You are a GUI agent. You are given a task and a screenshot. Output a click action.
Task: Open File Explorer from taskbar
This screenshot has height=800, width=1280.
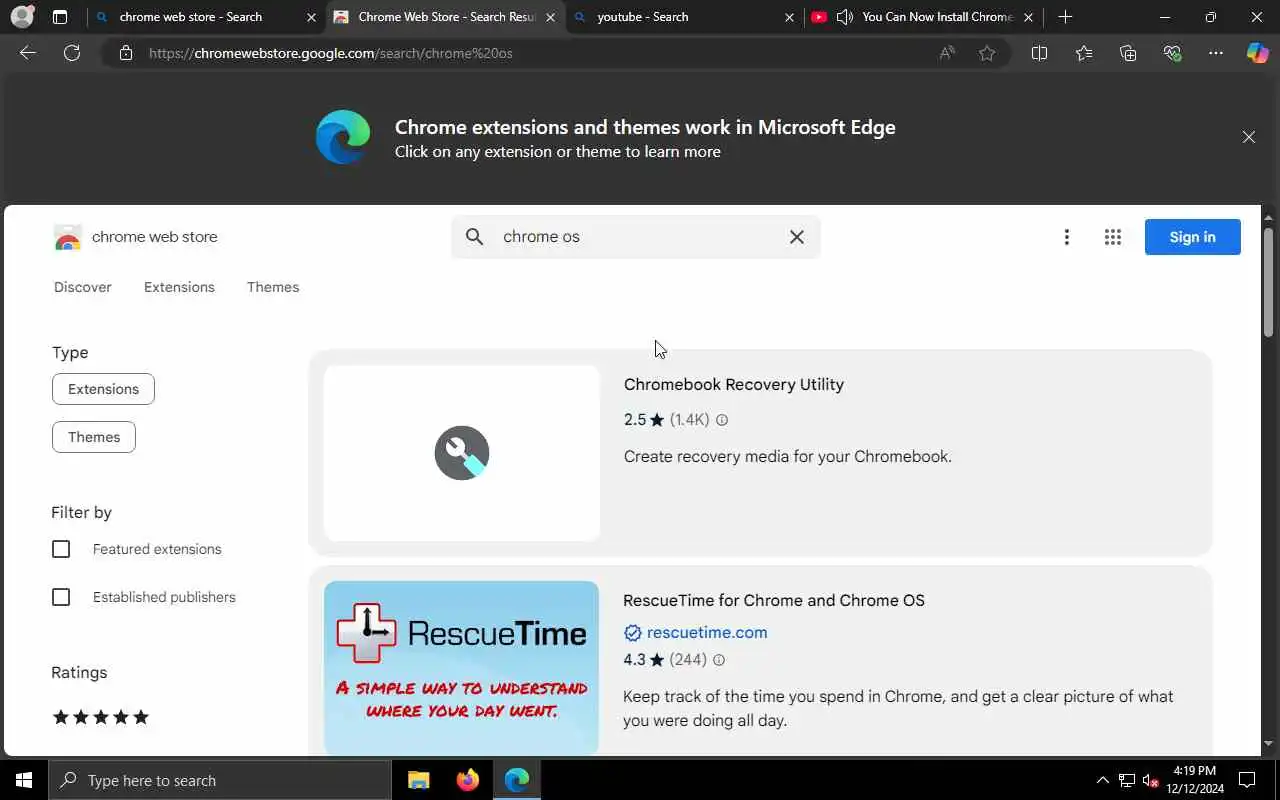[x=418, y=780]
